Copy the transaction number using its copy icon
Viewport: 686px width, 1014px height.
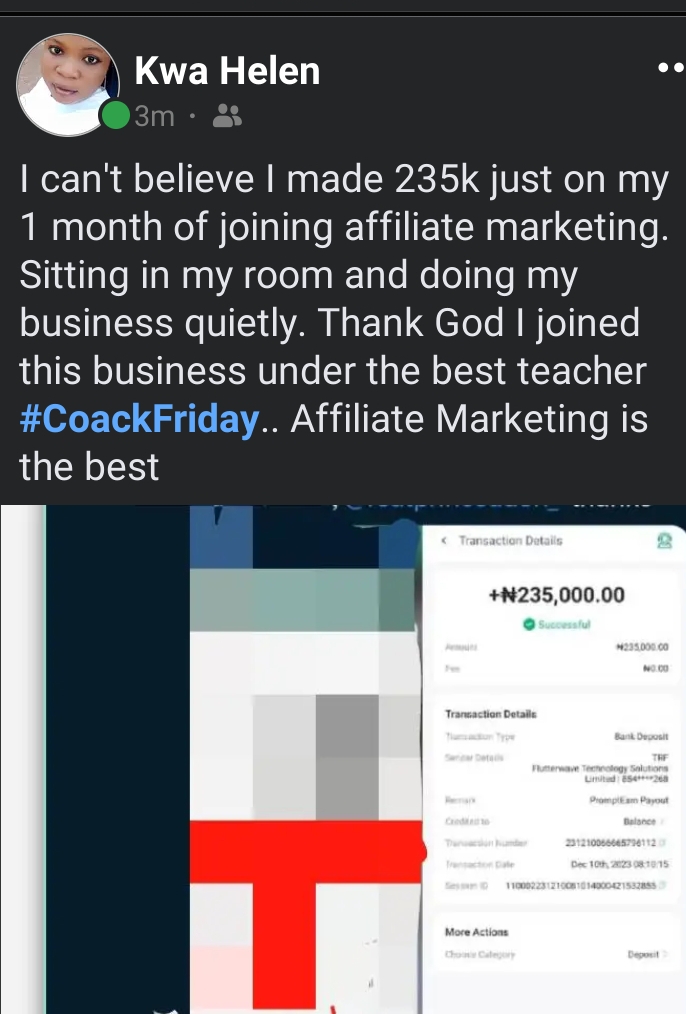[x=664, y=844]
